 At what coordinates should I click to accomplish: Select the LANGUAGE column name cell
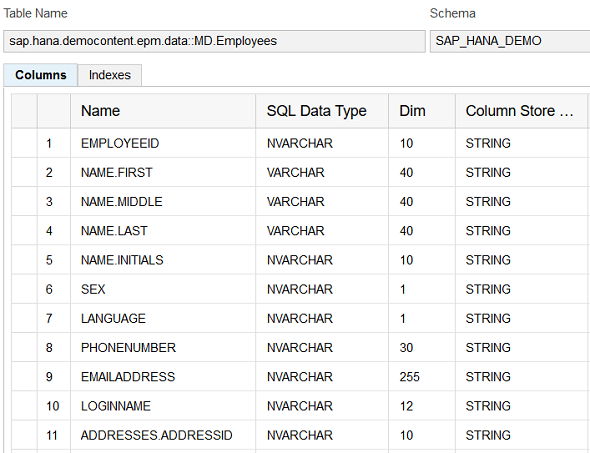click(x=163, y=318)
